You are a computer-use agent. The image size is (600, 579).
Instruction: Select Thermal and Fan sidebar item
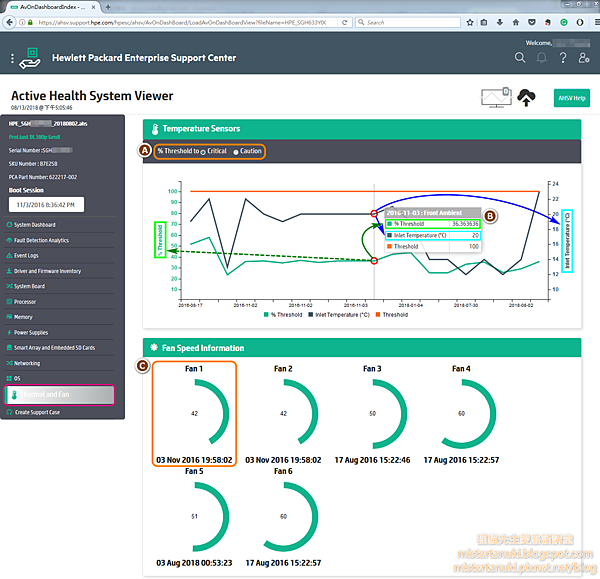coord(59,395)
